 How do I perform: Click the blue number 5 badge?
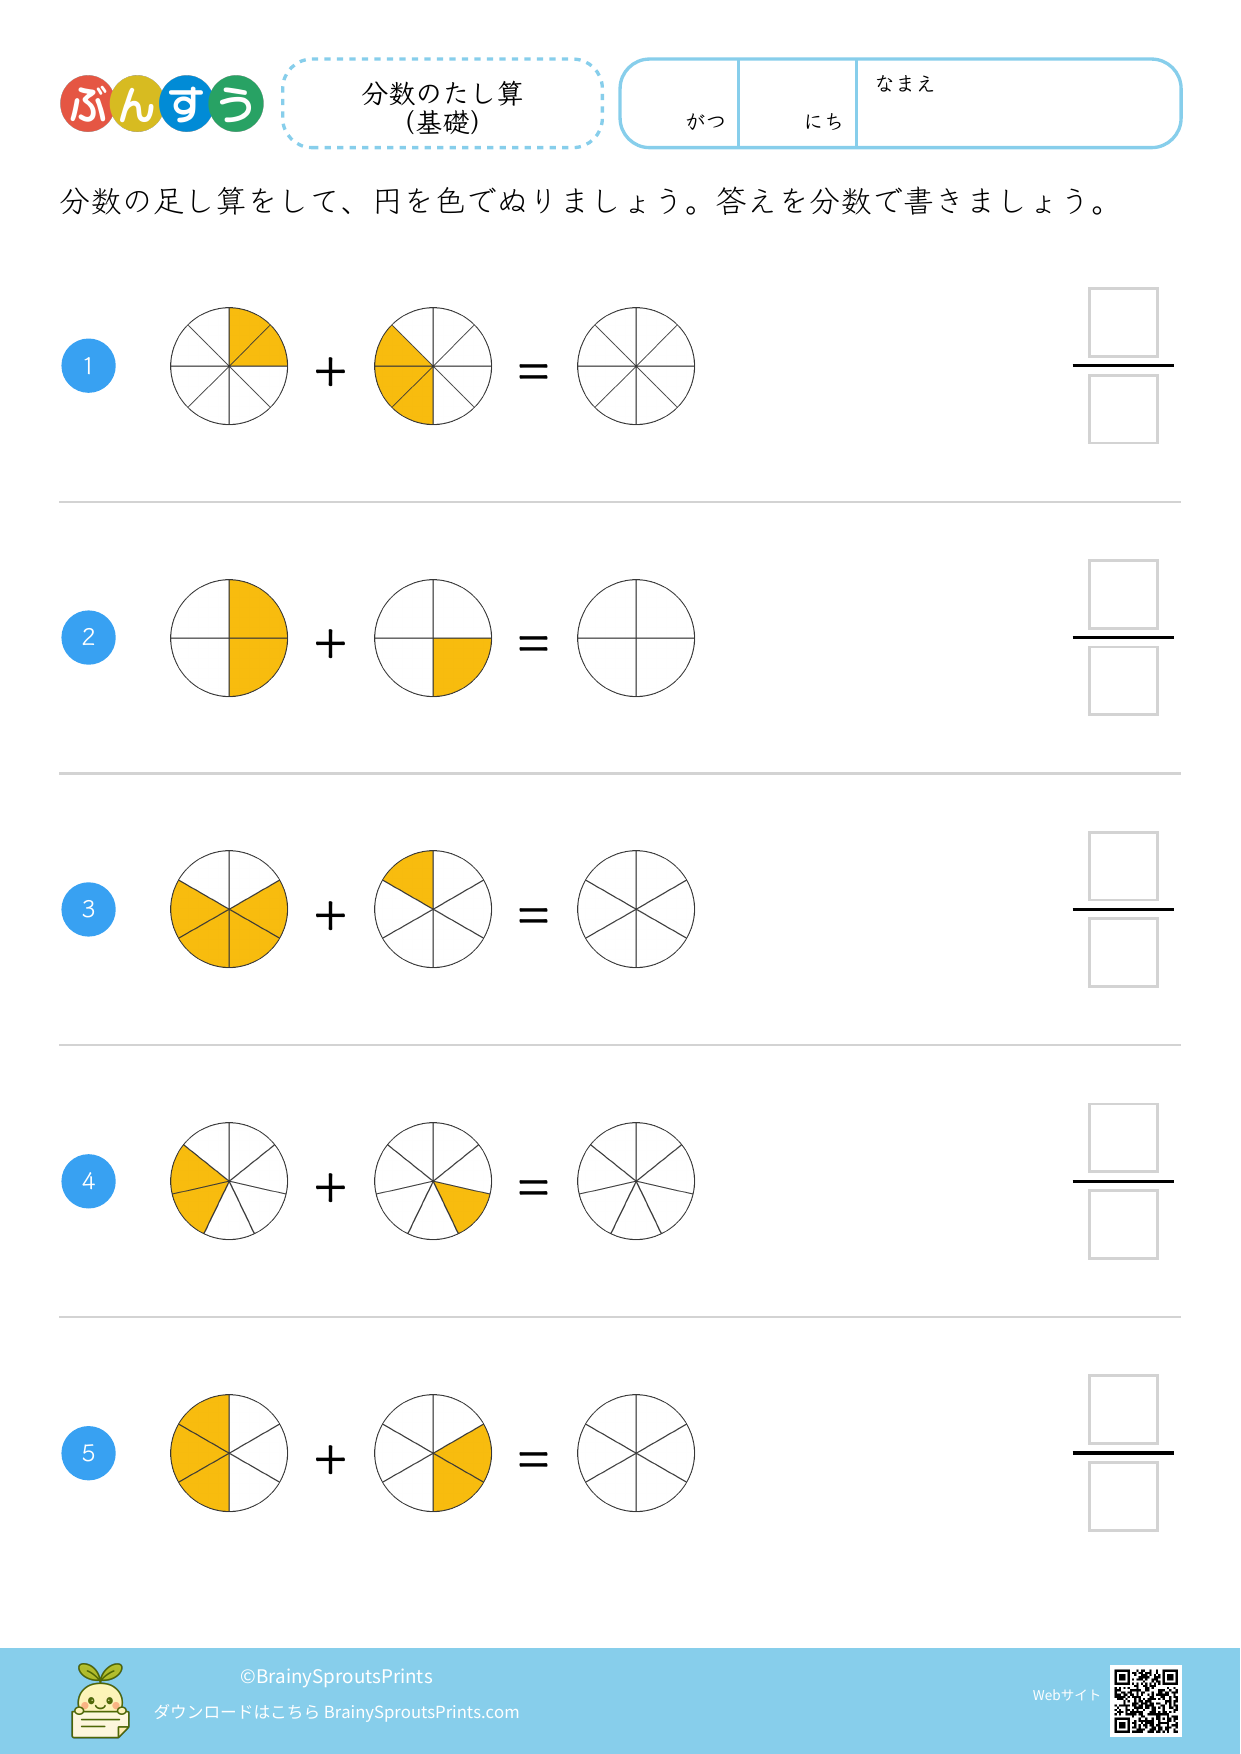coord(88,1453)
